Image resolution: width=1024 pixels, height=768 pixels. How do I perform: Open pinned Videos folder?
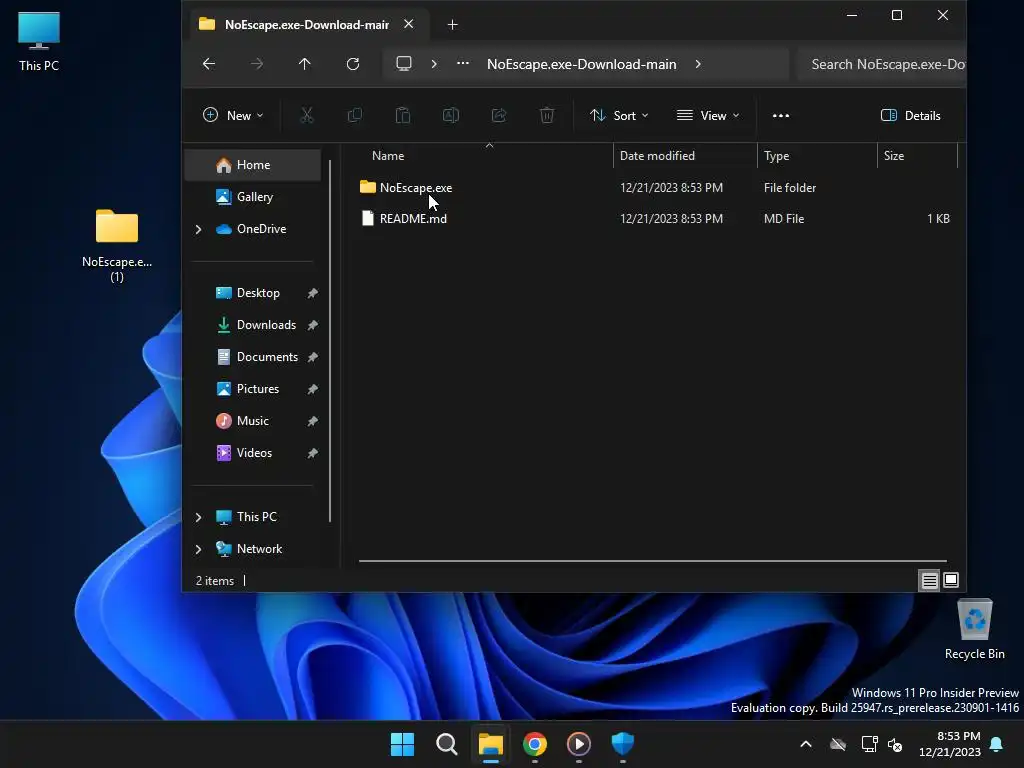254,453
